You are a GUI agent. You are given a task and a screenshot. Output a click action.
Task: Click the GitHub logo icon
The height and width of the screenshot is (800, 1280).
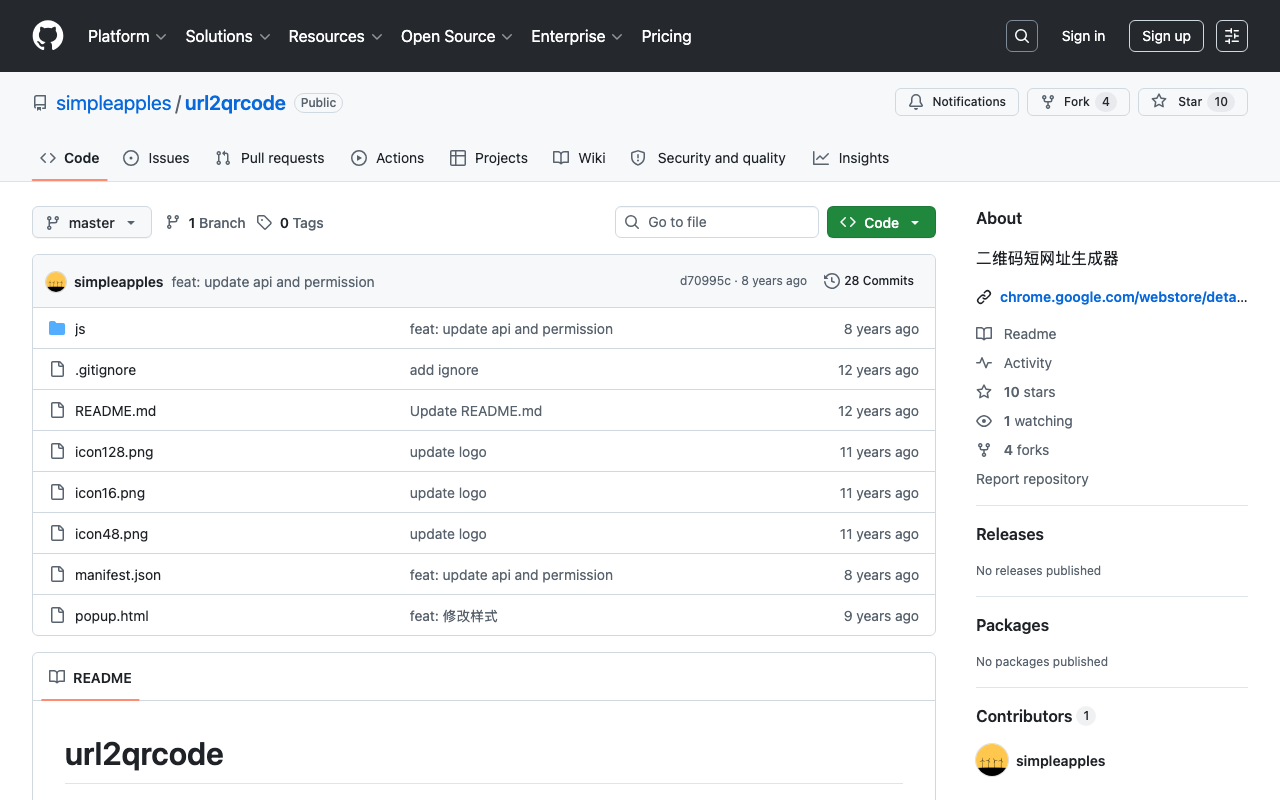coord(48,36)
